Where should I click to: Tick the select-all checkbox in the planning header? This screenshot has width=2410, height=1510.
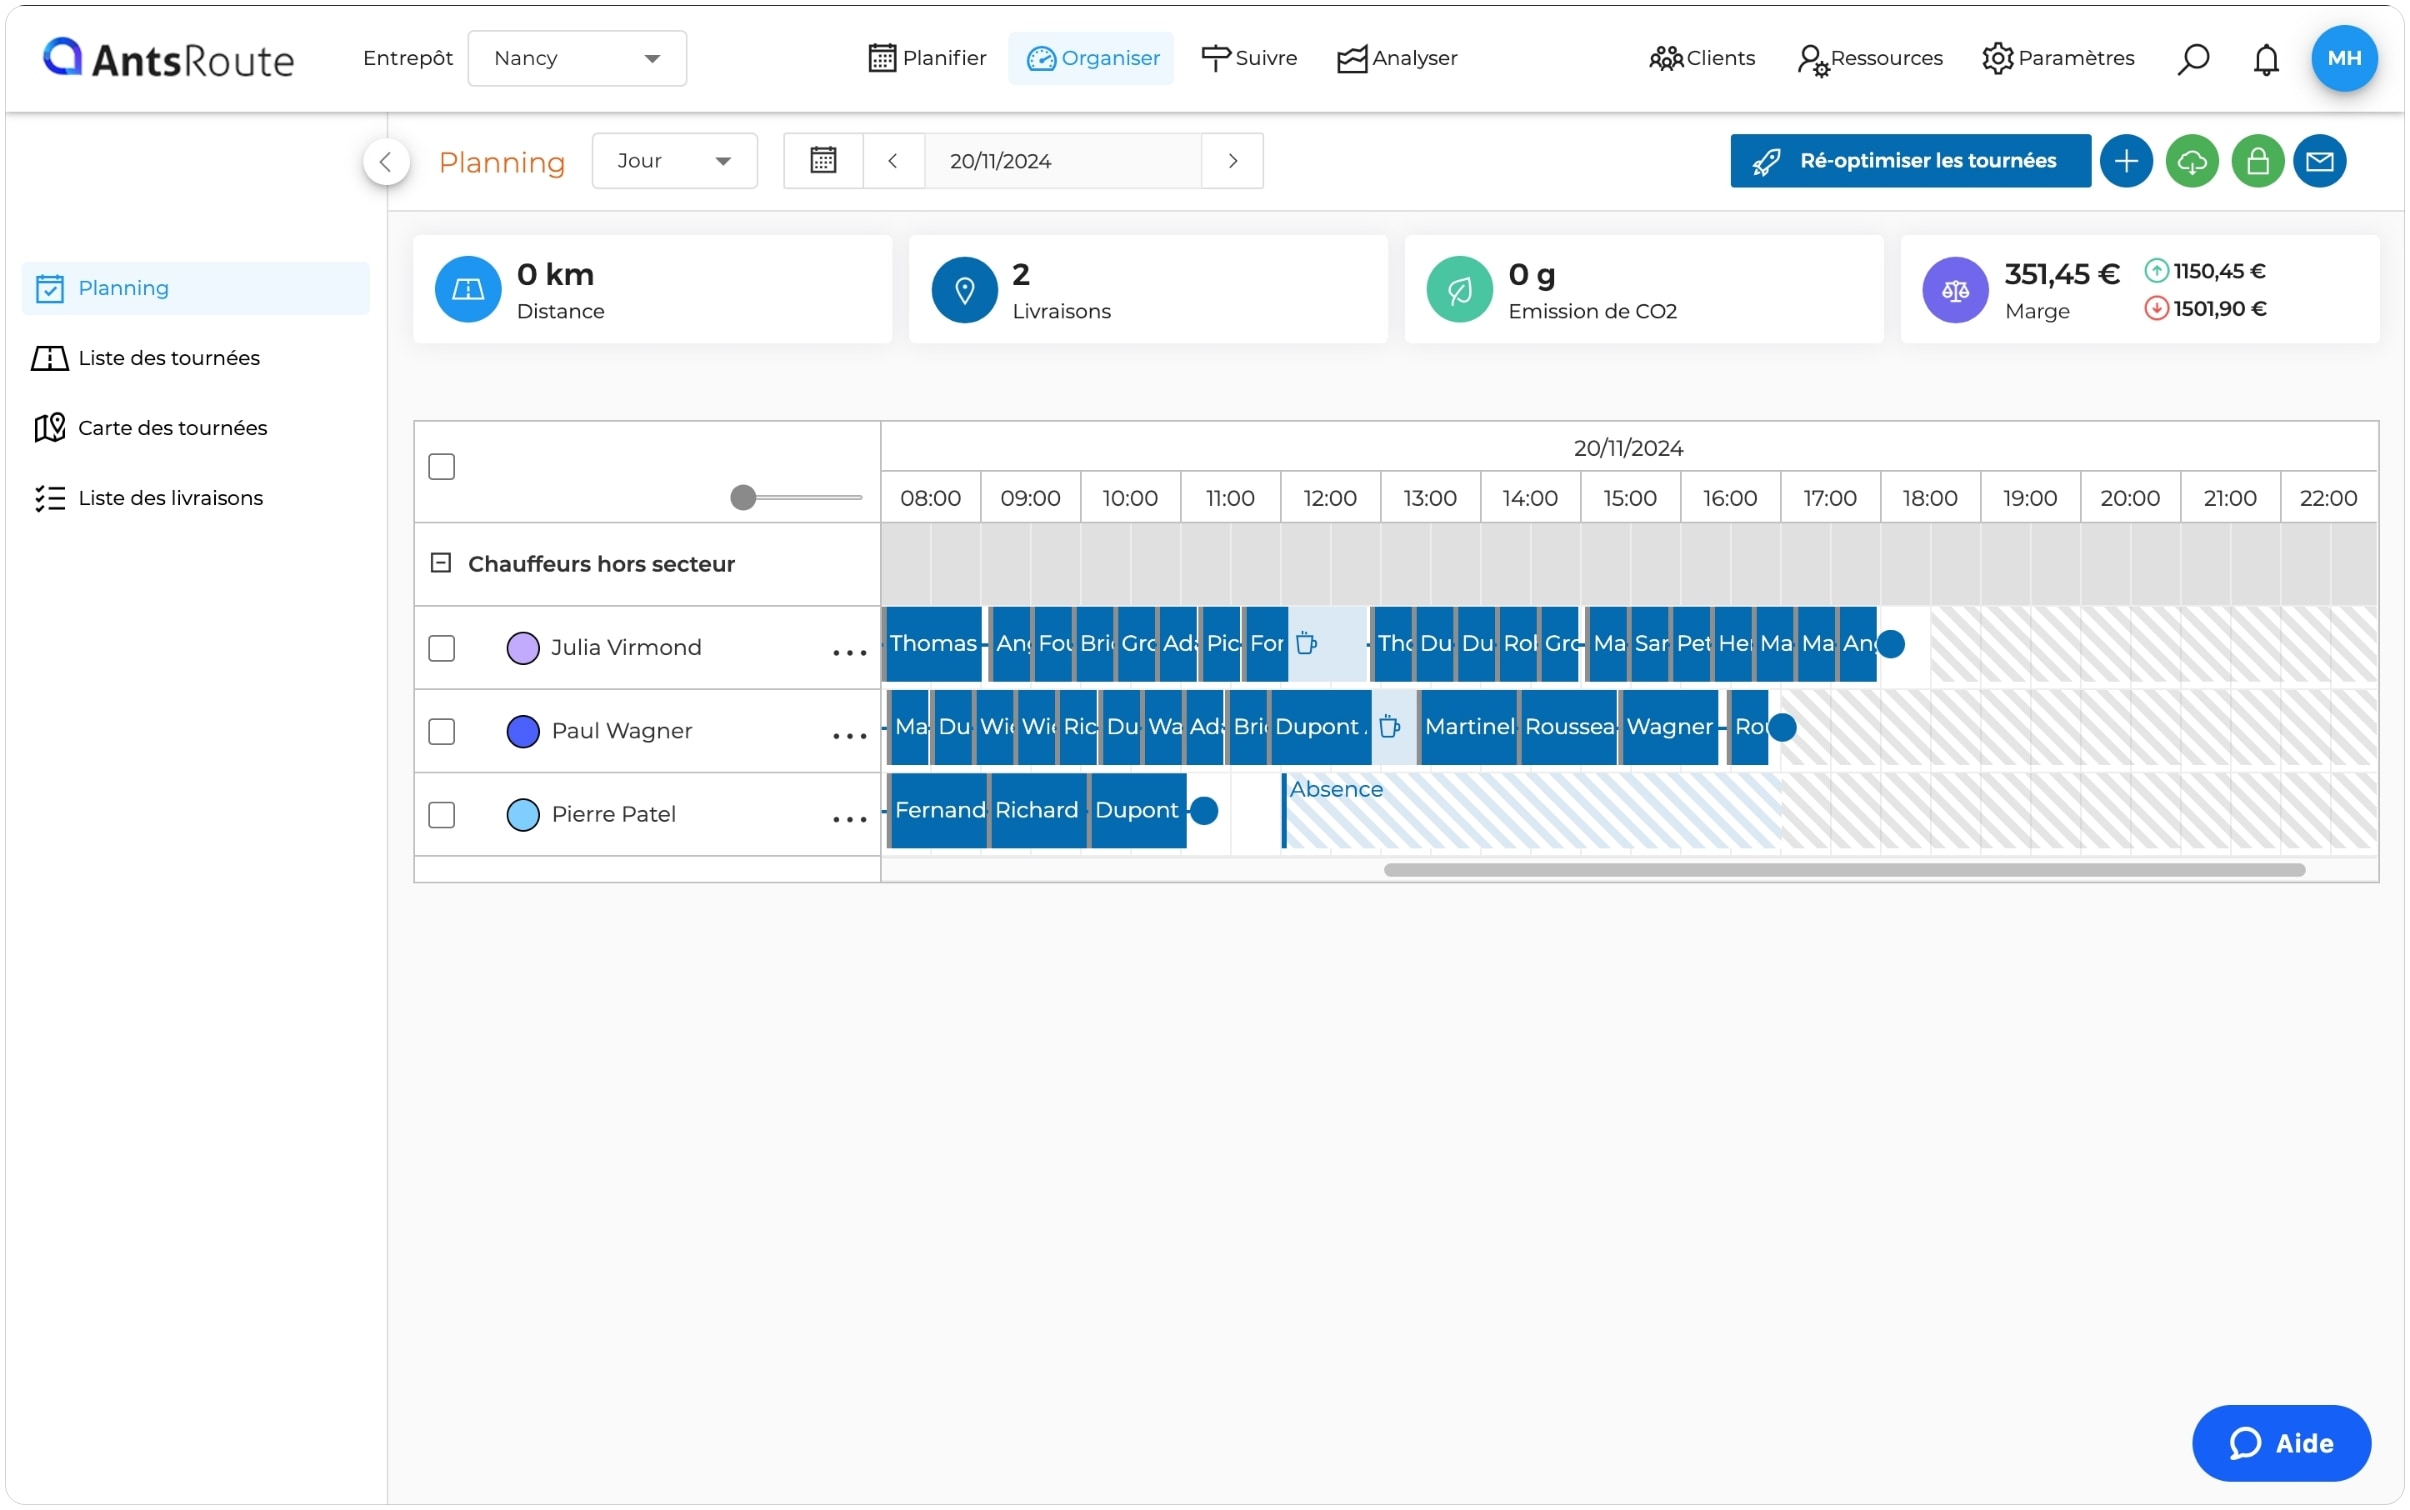(442, 467)
